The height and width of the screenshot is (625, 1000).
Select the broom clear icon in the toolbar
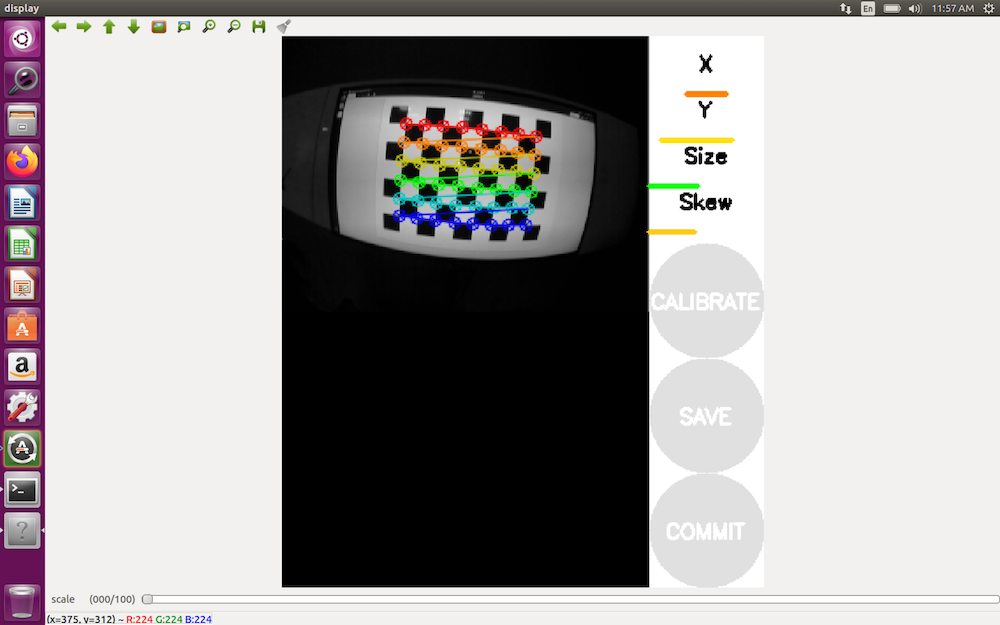tap(283, 26)
